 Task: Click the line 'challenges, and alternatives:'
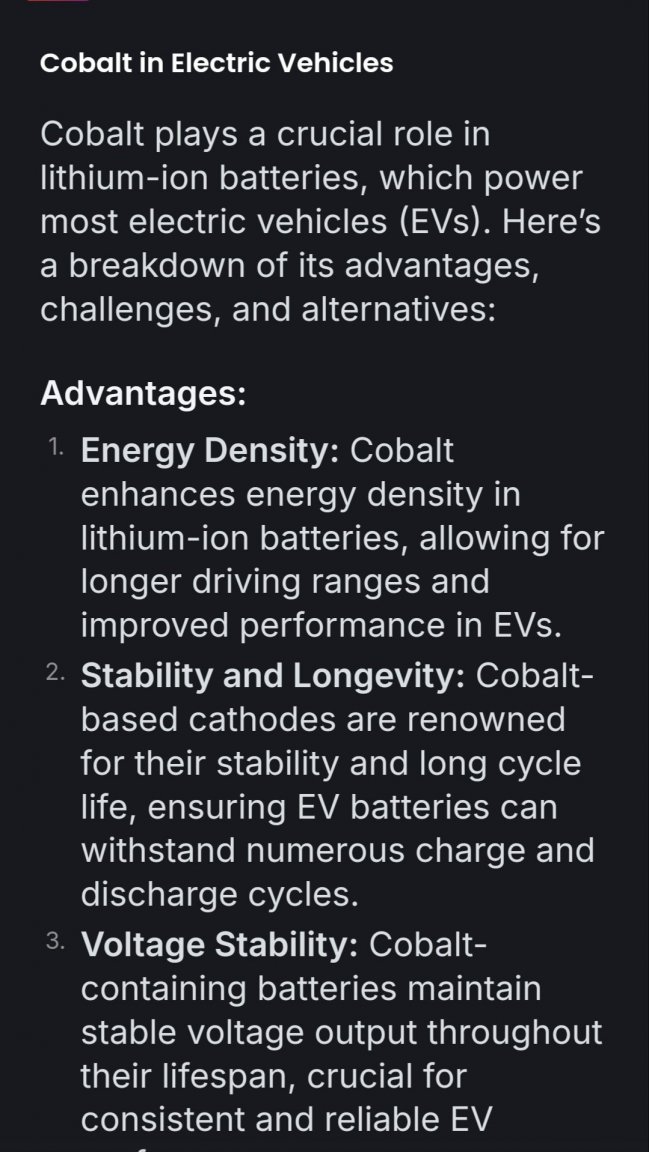pos(268,311)
